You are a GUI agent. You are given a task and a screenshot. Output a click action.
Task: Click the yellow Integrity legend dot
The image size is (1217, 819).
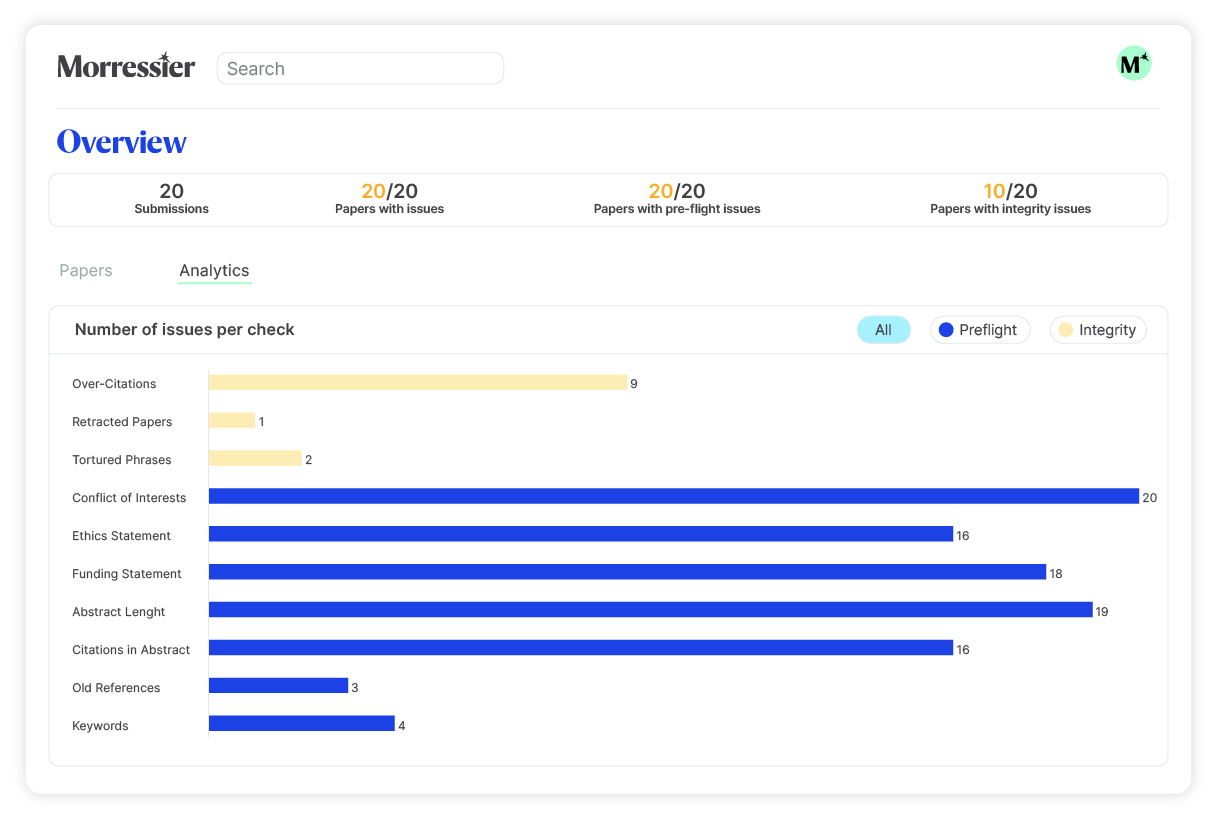[1066, 330]
